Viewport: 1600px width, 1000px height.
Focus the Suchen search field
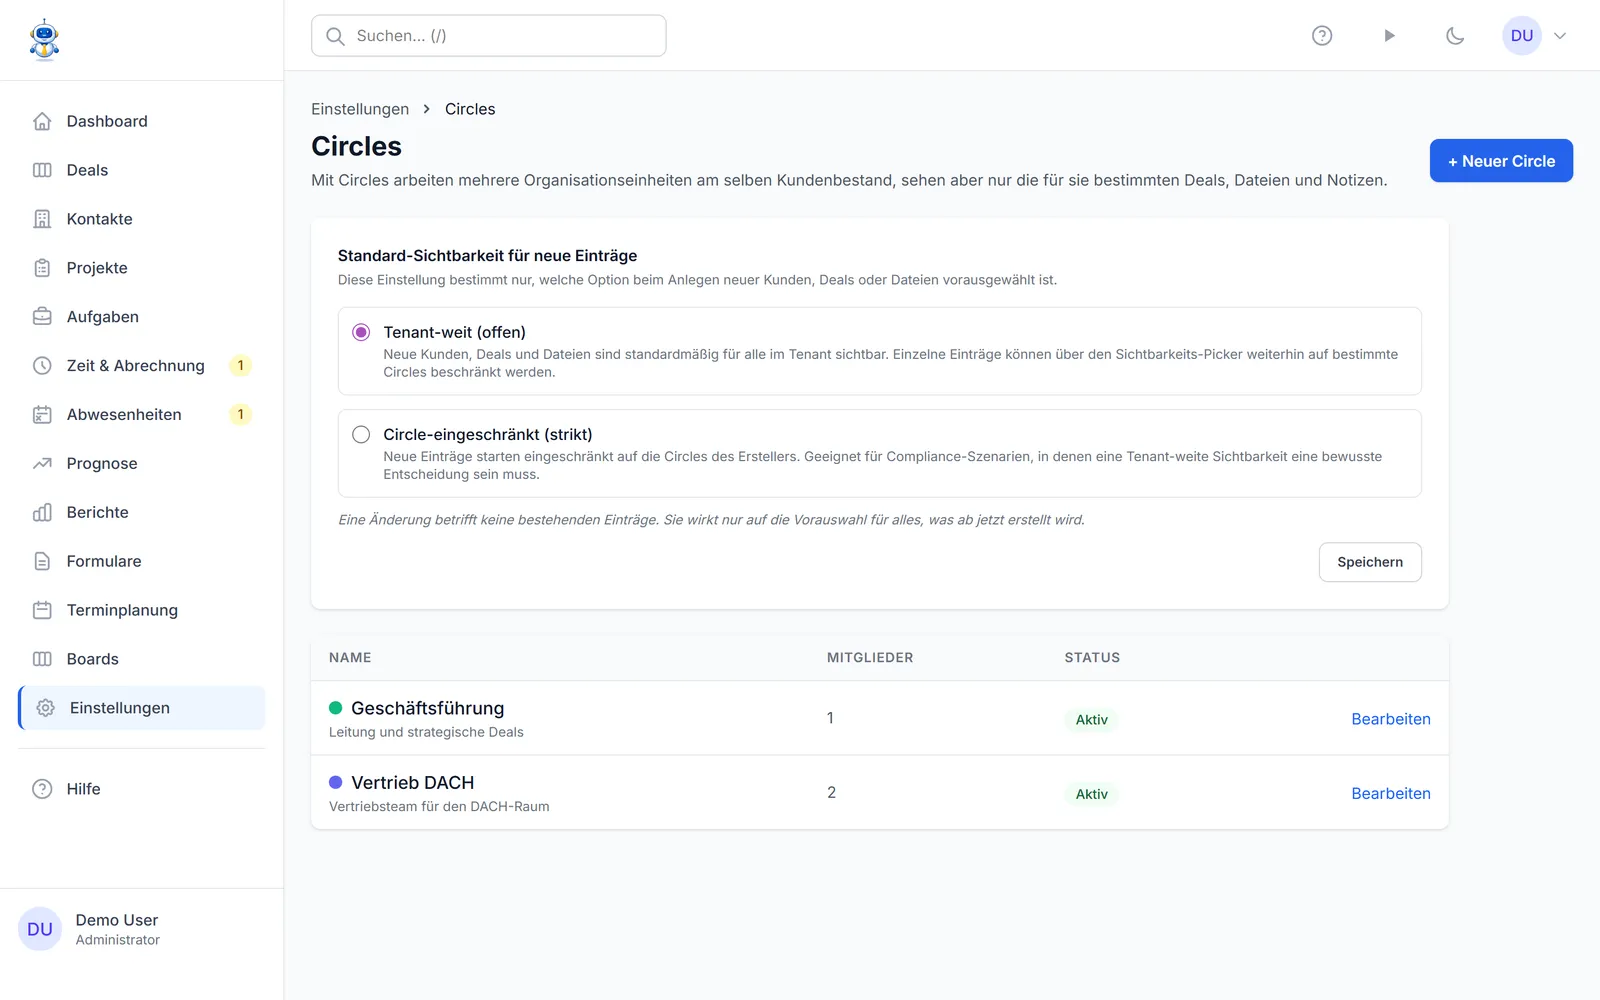coord(488,36)
